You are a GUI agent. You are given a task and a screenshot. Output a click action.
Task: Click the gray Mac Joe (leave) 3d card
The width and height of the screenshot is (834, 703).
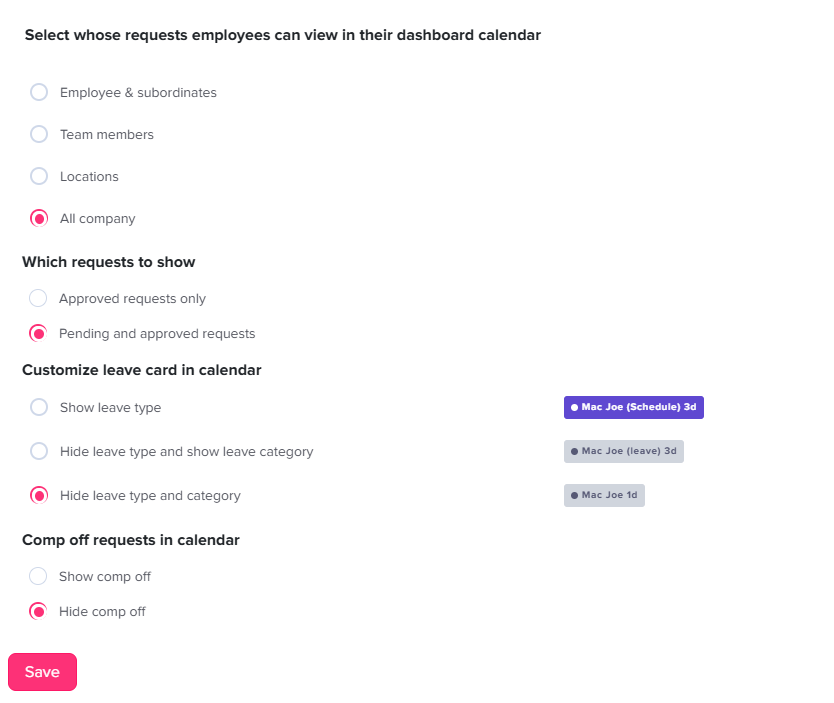pyautogui.click(x=624, y=451)
